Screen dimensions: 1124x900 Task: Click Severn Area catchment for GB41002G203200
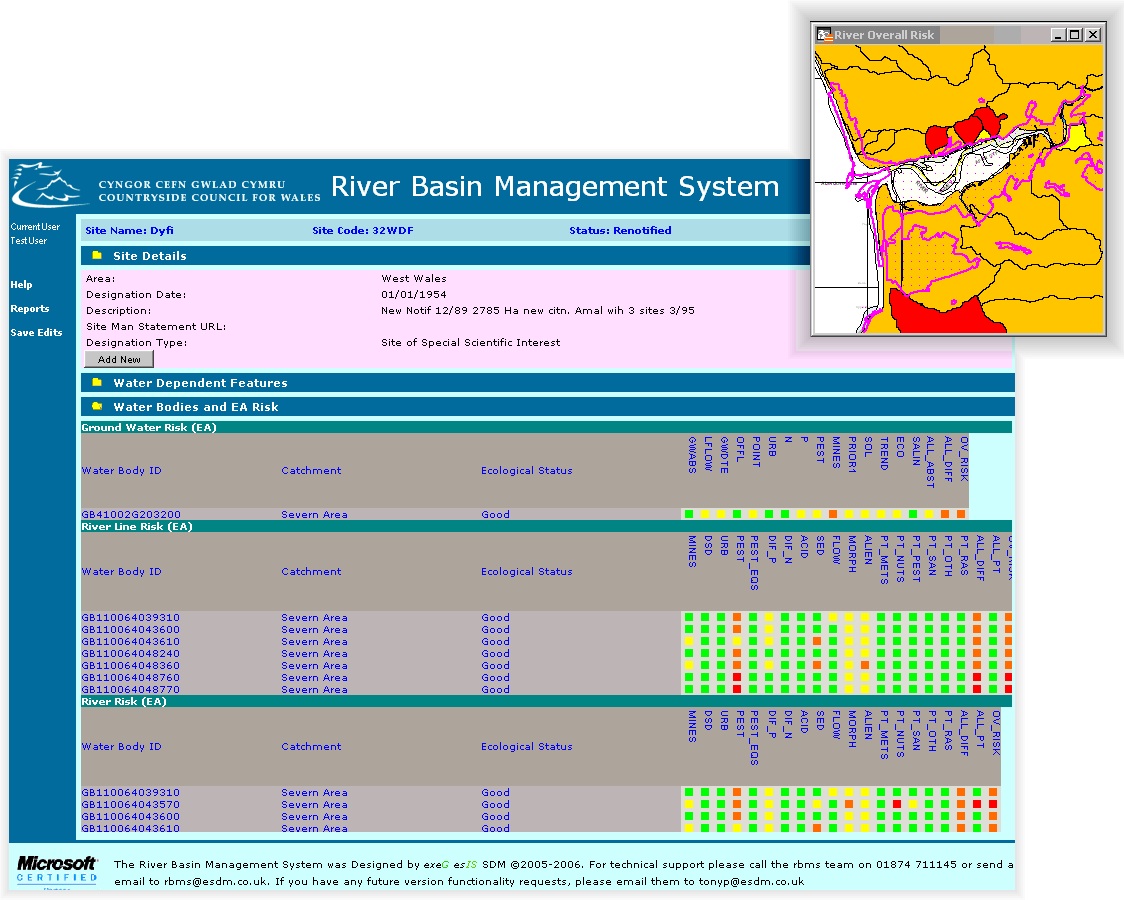pos(314,514)
